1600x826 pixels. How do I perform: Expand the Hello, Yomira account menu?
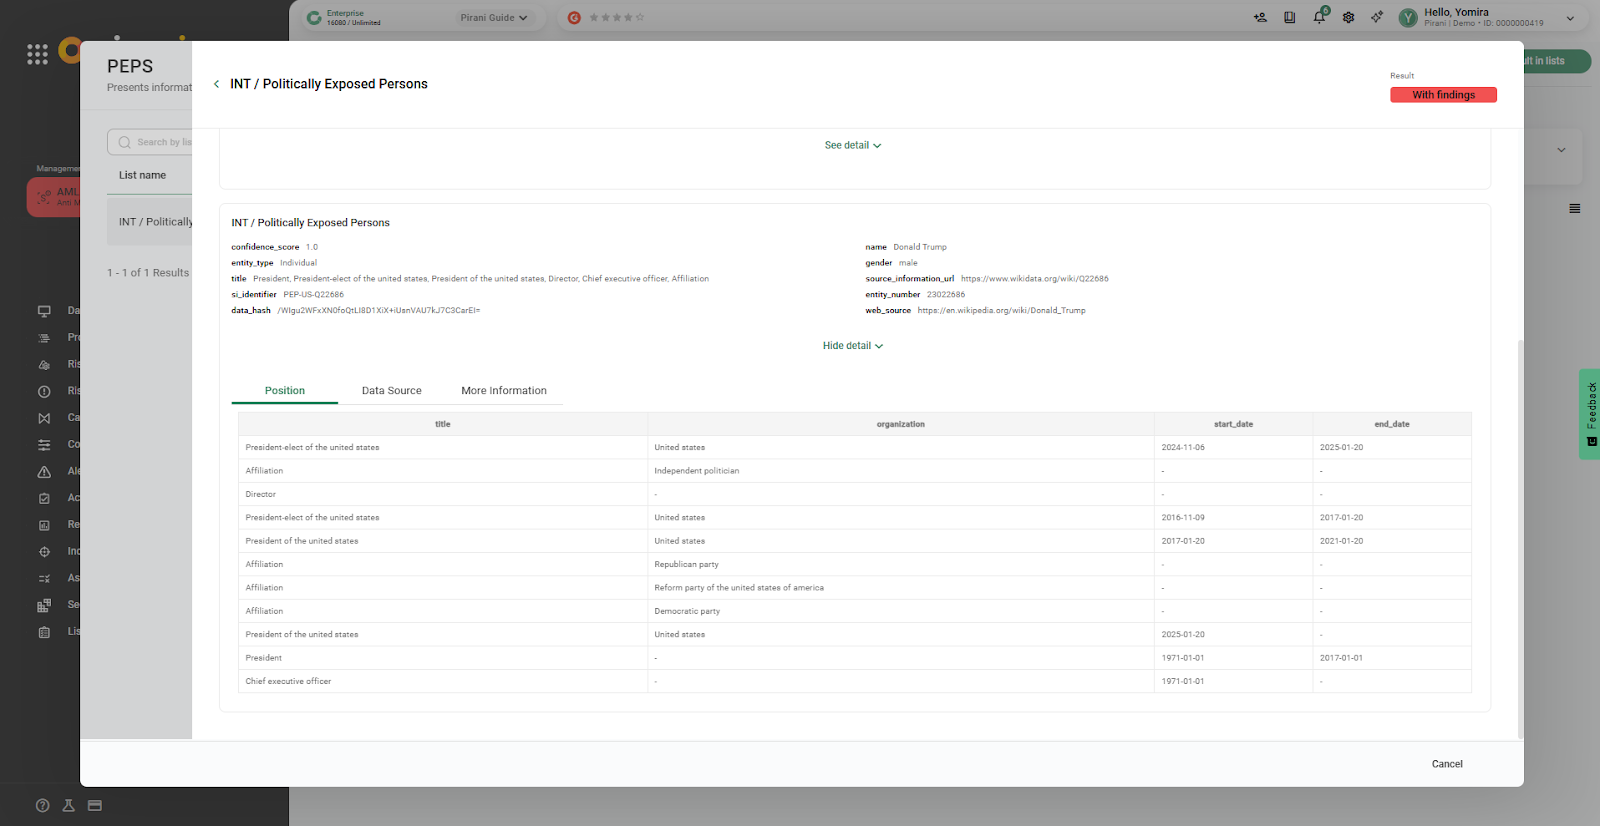pyautogui.click(x=1569, y=18)
